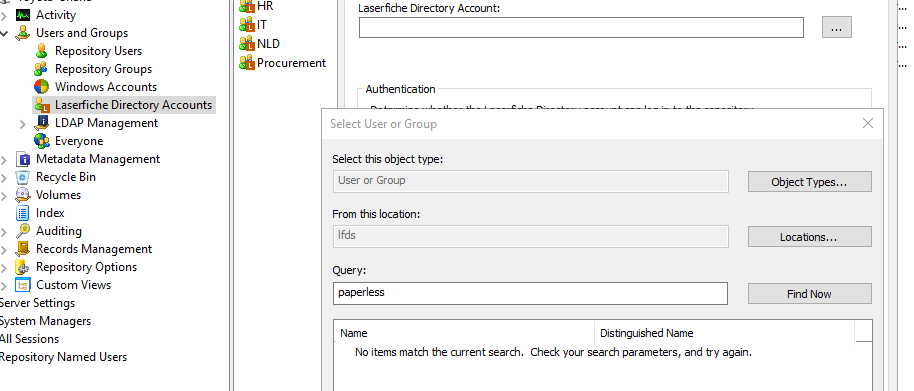Select the Everyone globe icon

(x=41, y=141)
